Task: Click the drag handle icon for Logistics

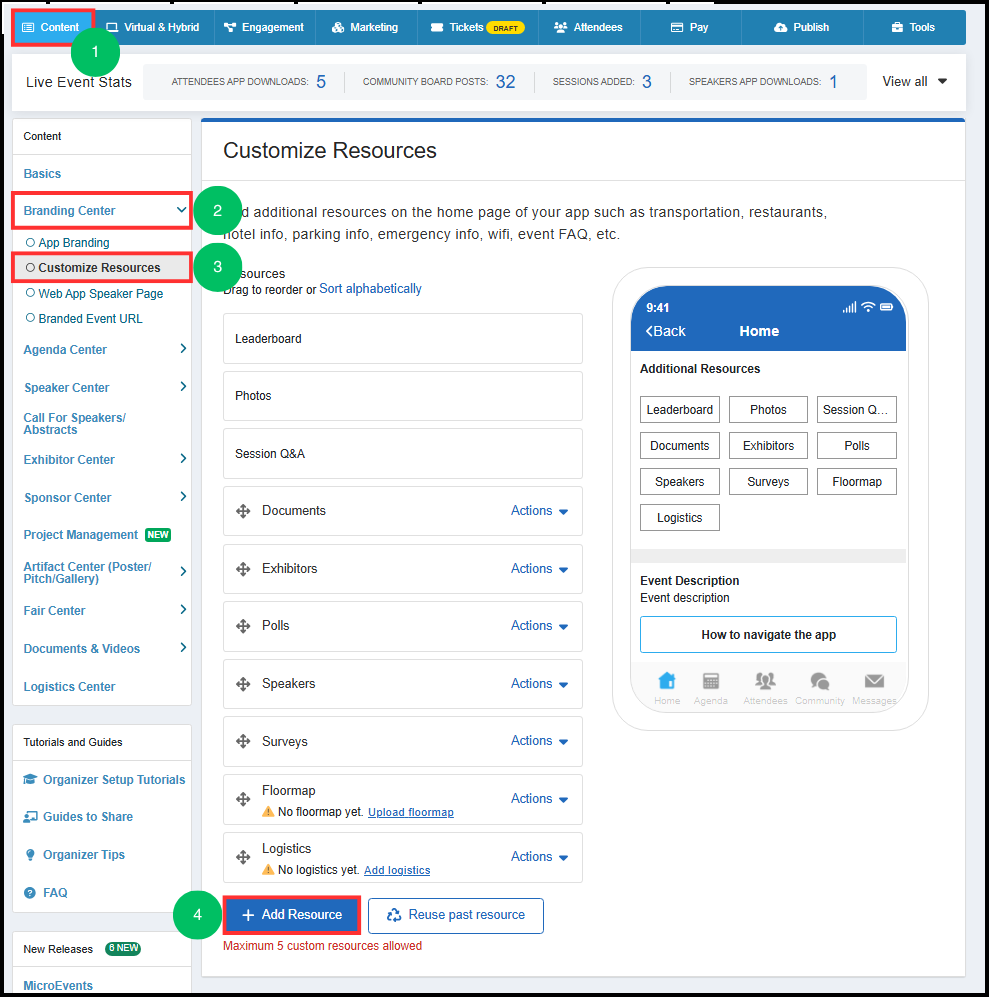Action: [x=243, y=857]
